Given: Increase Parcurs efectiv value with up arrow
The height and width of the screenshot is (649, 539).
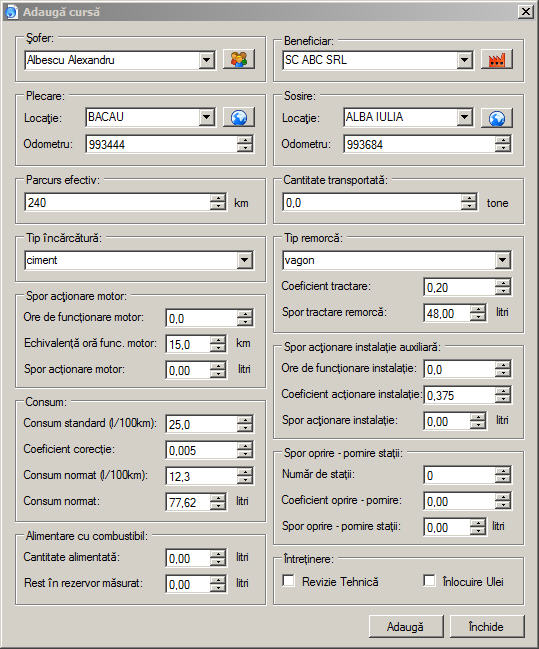Looking at the screenshot, I should (218, 198).
